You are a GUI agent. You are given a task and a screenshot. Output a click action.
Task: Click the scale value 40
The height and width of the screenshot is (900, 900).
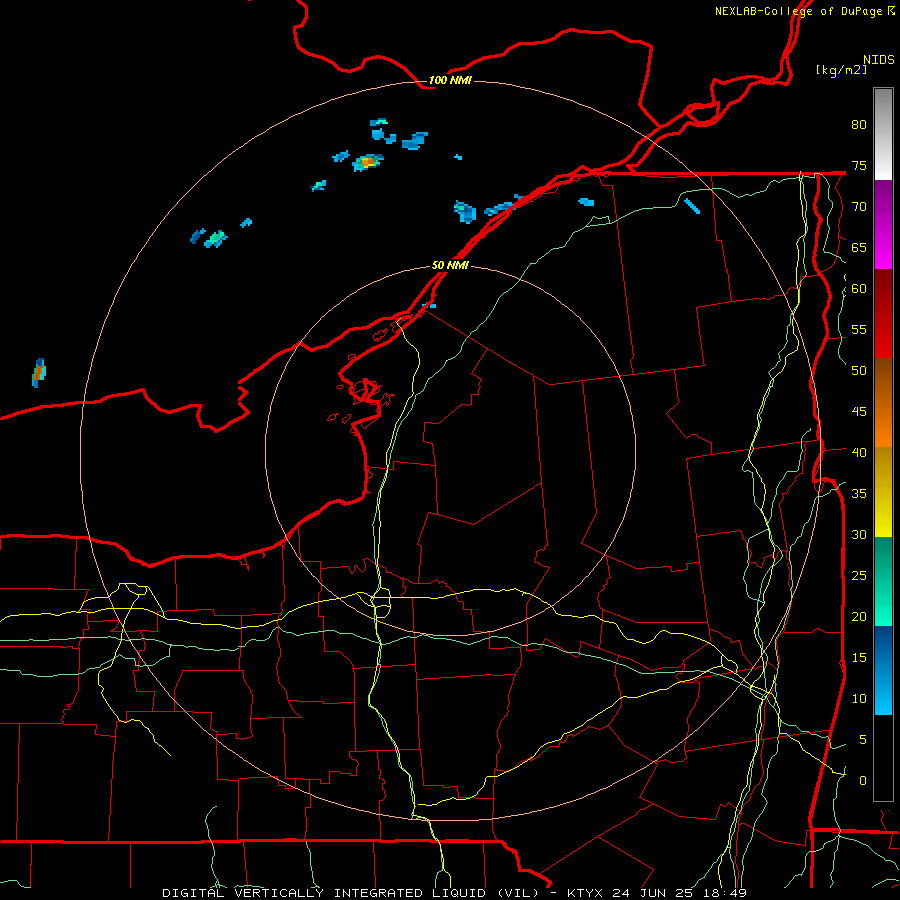pyautogui.click(x=859, y=452)
